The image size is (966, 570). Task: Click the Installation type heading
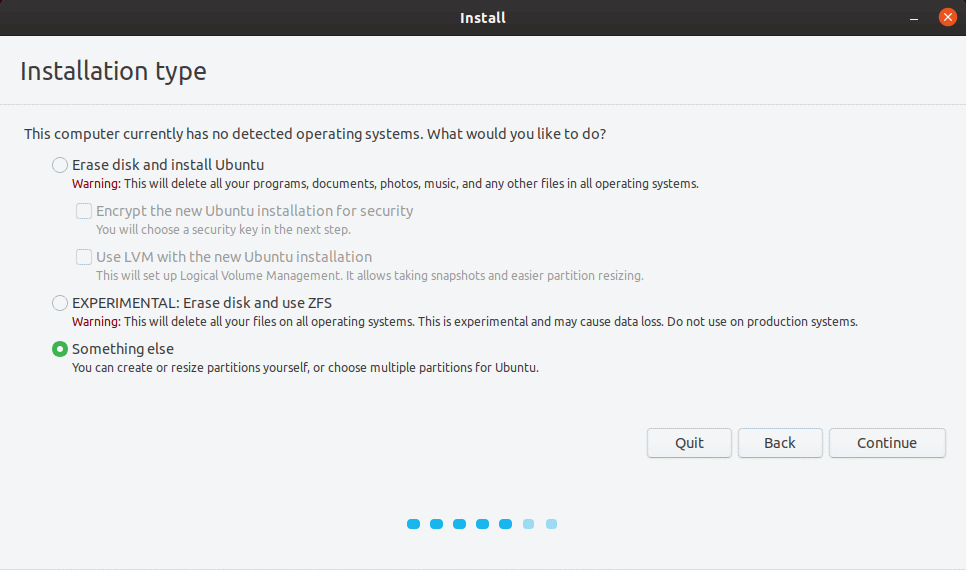click(113, 71)
